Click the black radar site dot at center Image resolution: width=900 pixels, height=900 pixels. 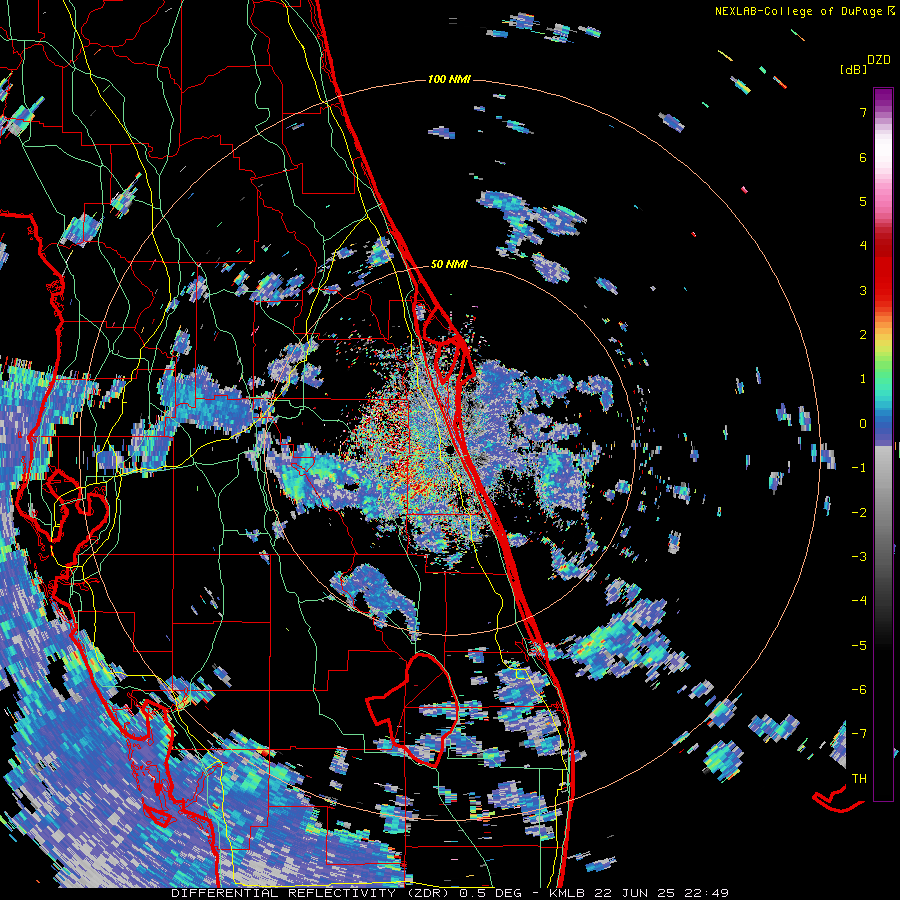click(451, 449)
